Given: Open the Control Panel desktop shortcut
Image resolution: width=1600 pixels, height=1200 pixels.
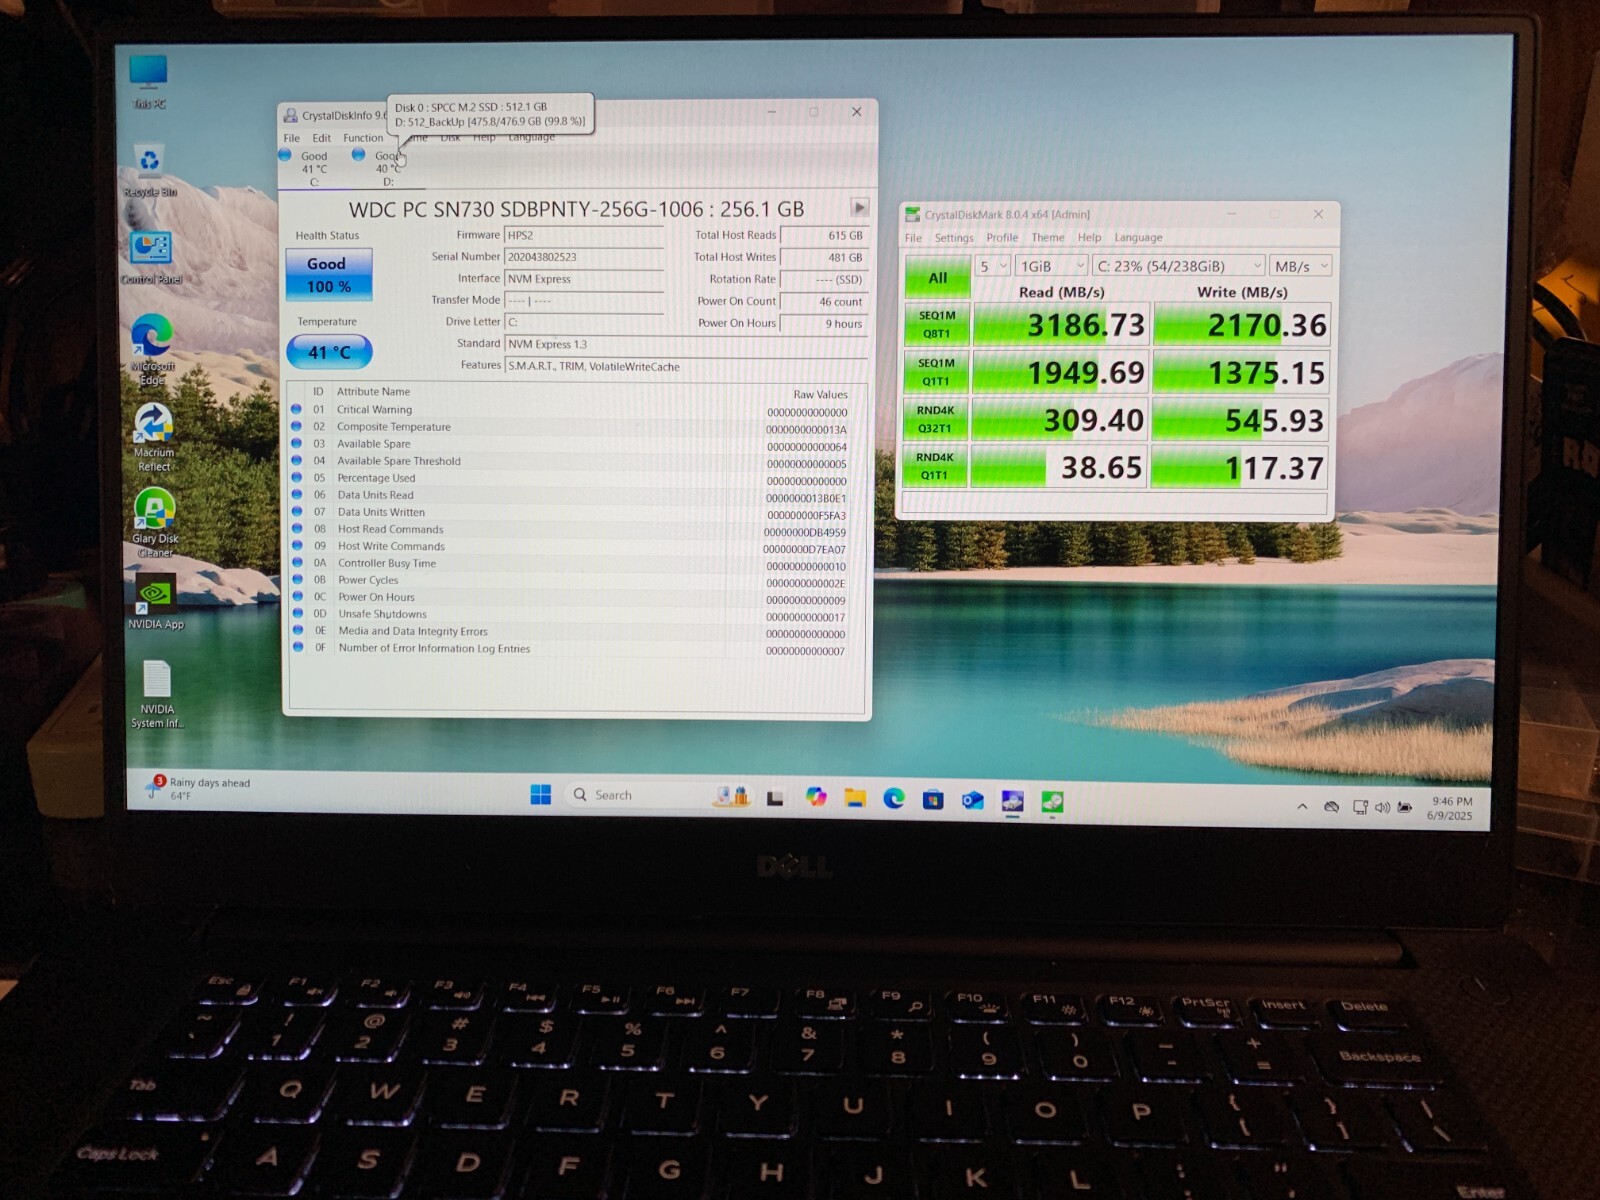Looking at the screenshot, I should [x=151, y=257].
